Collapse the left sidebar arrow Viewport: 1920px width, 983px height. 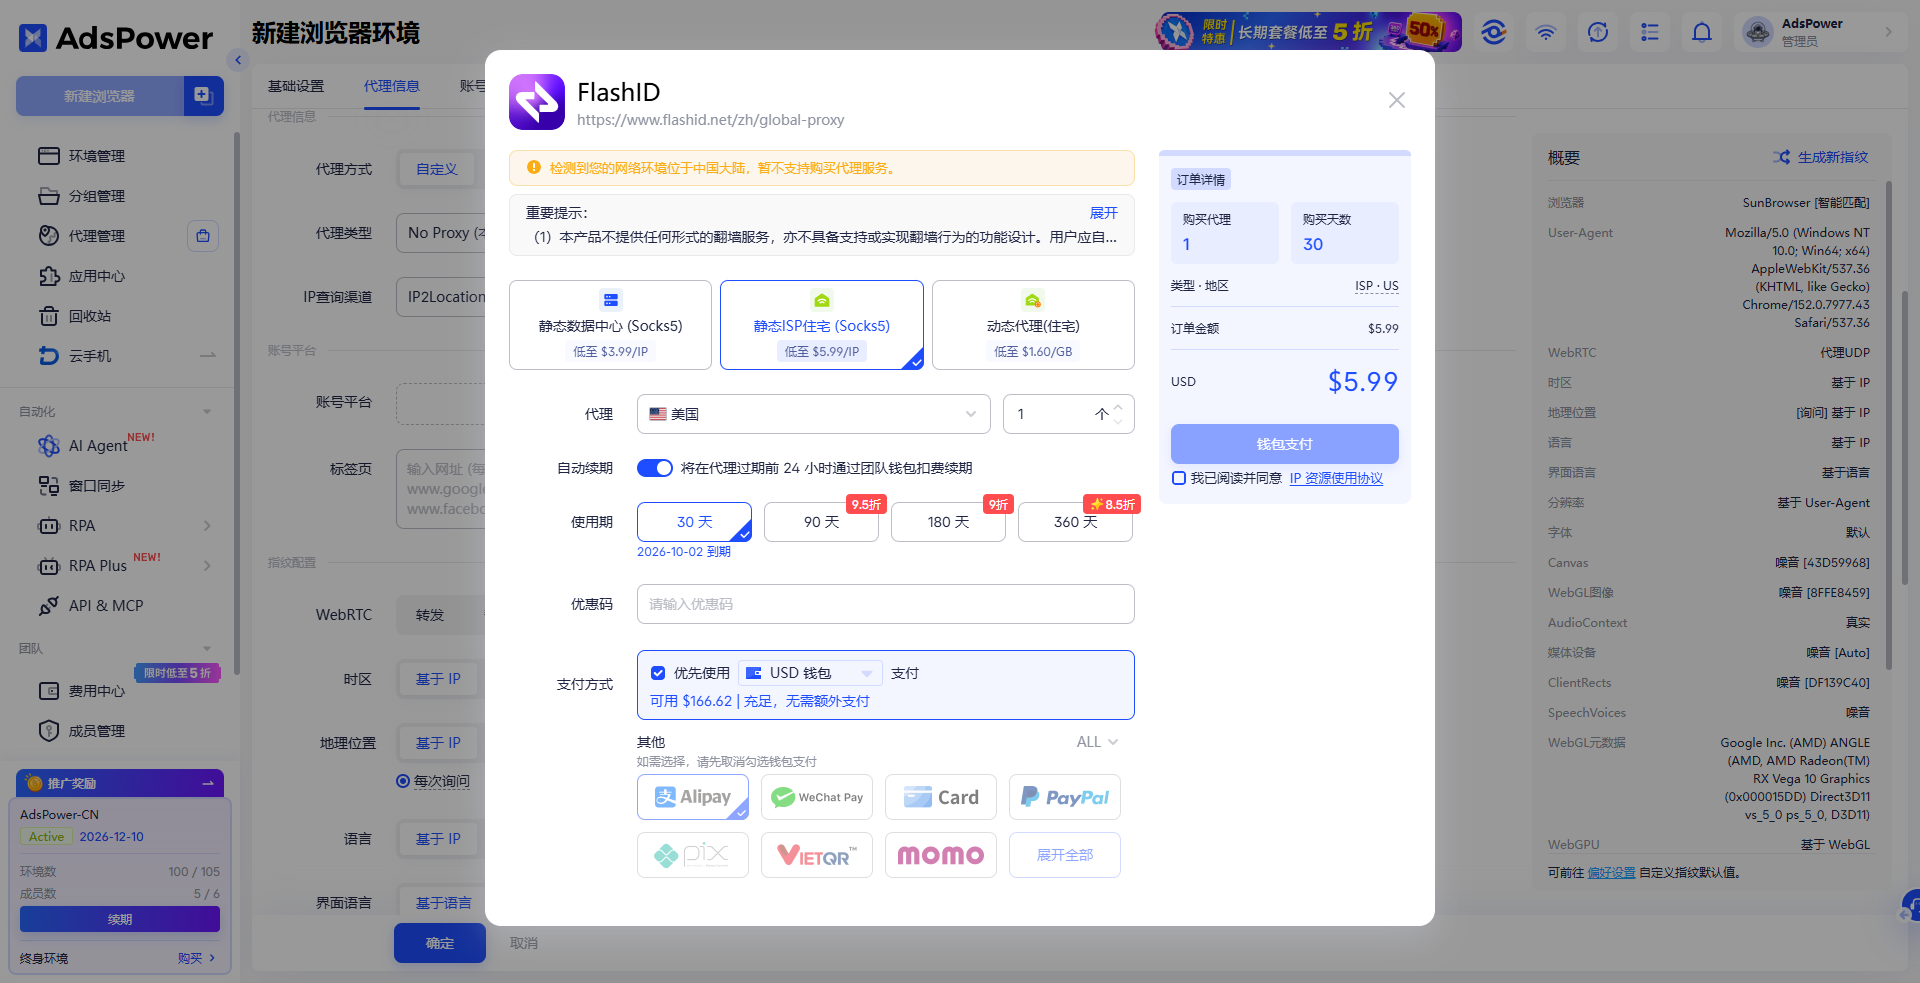point(238,60)
